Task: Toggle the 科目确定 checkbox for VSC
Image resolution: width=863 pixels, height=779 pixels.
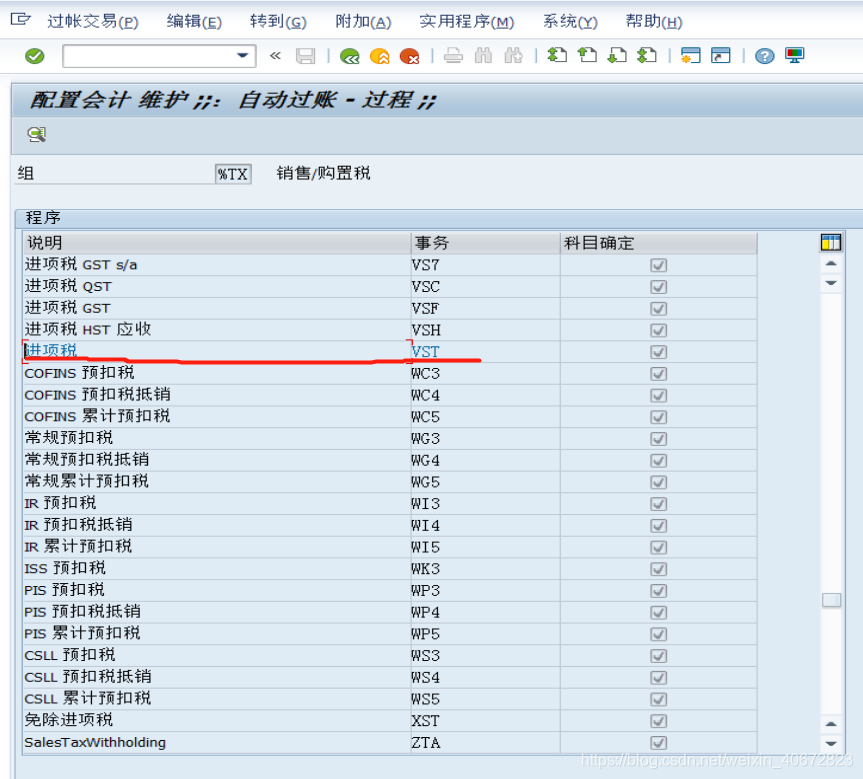Action: pos(658,287)
